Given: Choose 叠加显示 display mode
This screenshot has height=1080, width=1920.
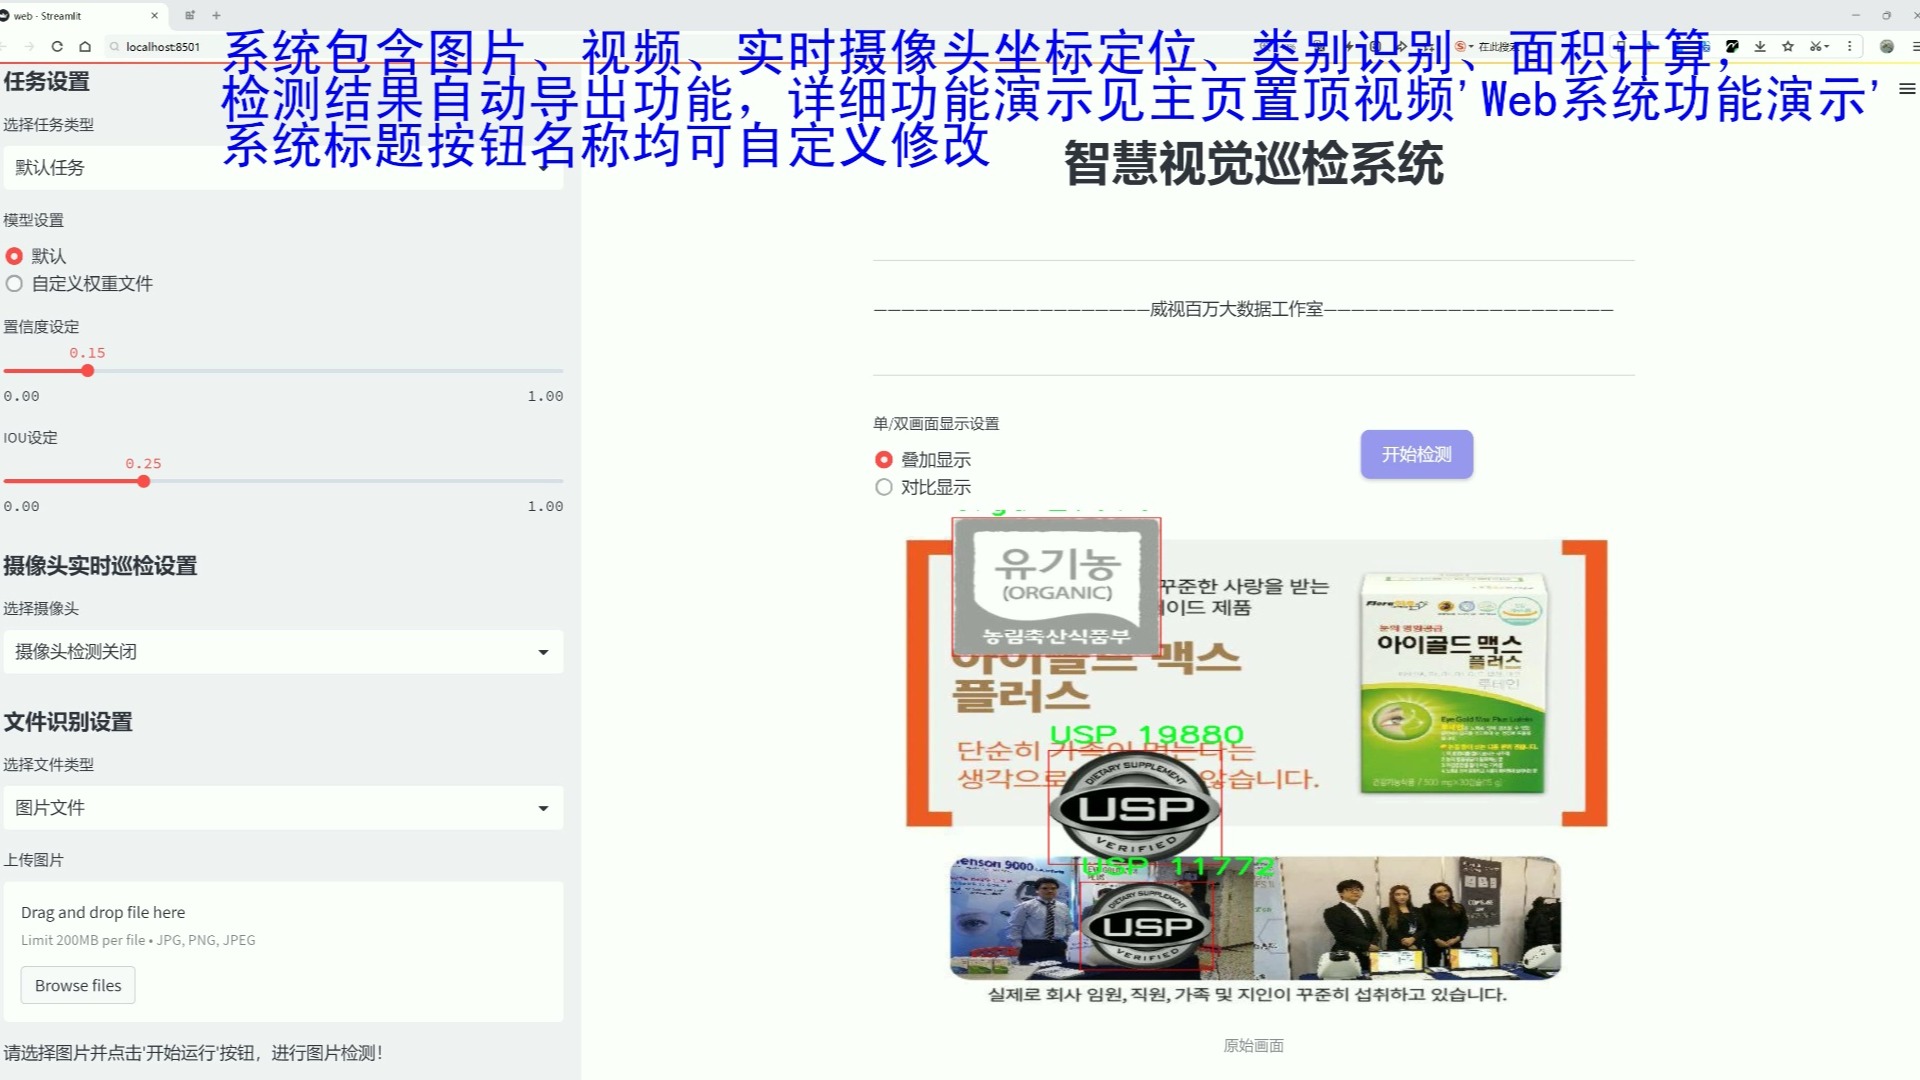Looking at the screenshot, I should coord(923,460).
